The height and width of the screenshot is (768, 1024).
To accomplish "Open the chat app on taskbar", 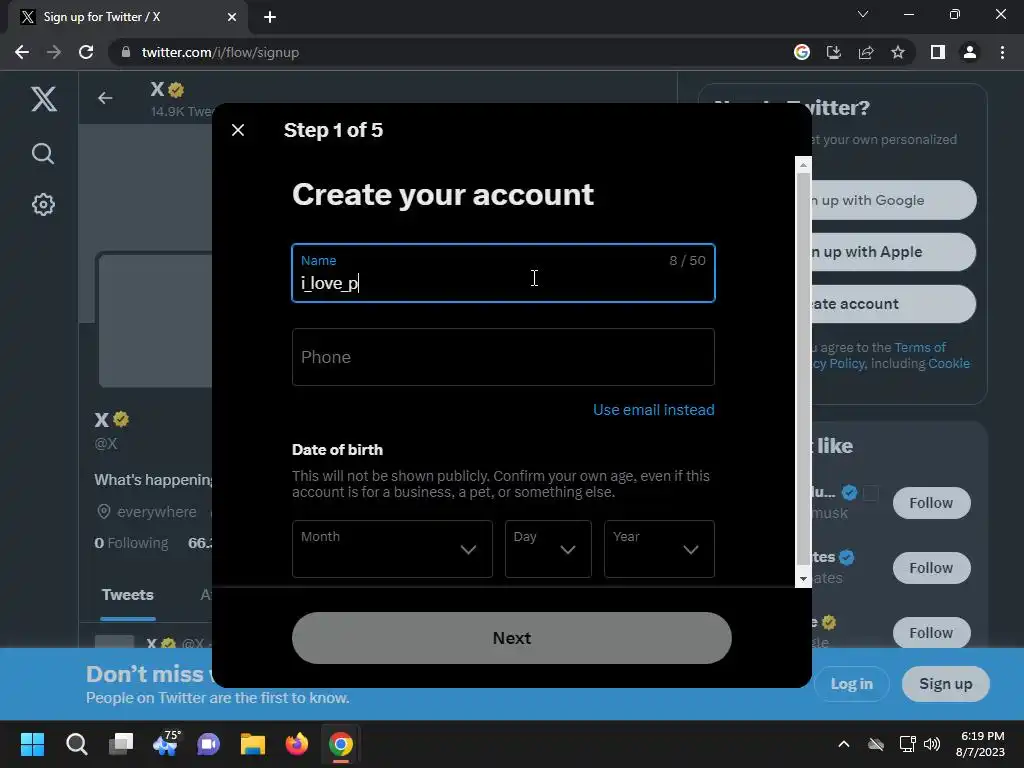I will pyautogui.click(x=209, y=744).
